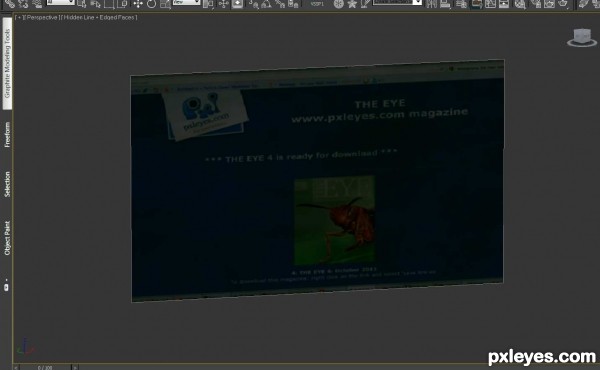Image resolution: width=600 pixels, height=370 pixels.
Task: Open the selection filter dropdown
Action: click(x=60, y=2)
